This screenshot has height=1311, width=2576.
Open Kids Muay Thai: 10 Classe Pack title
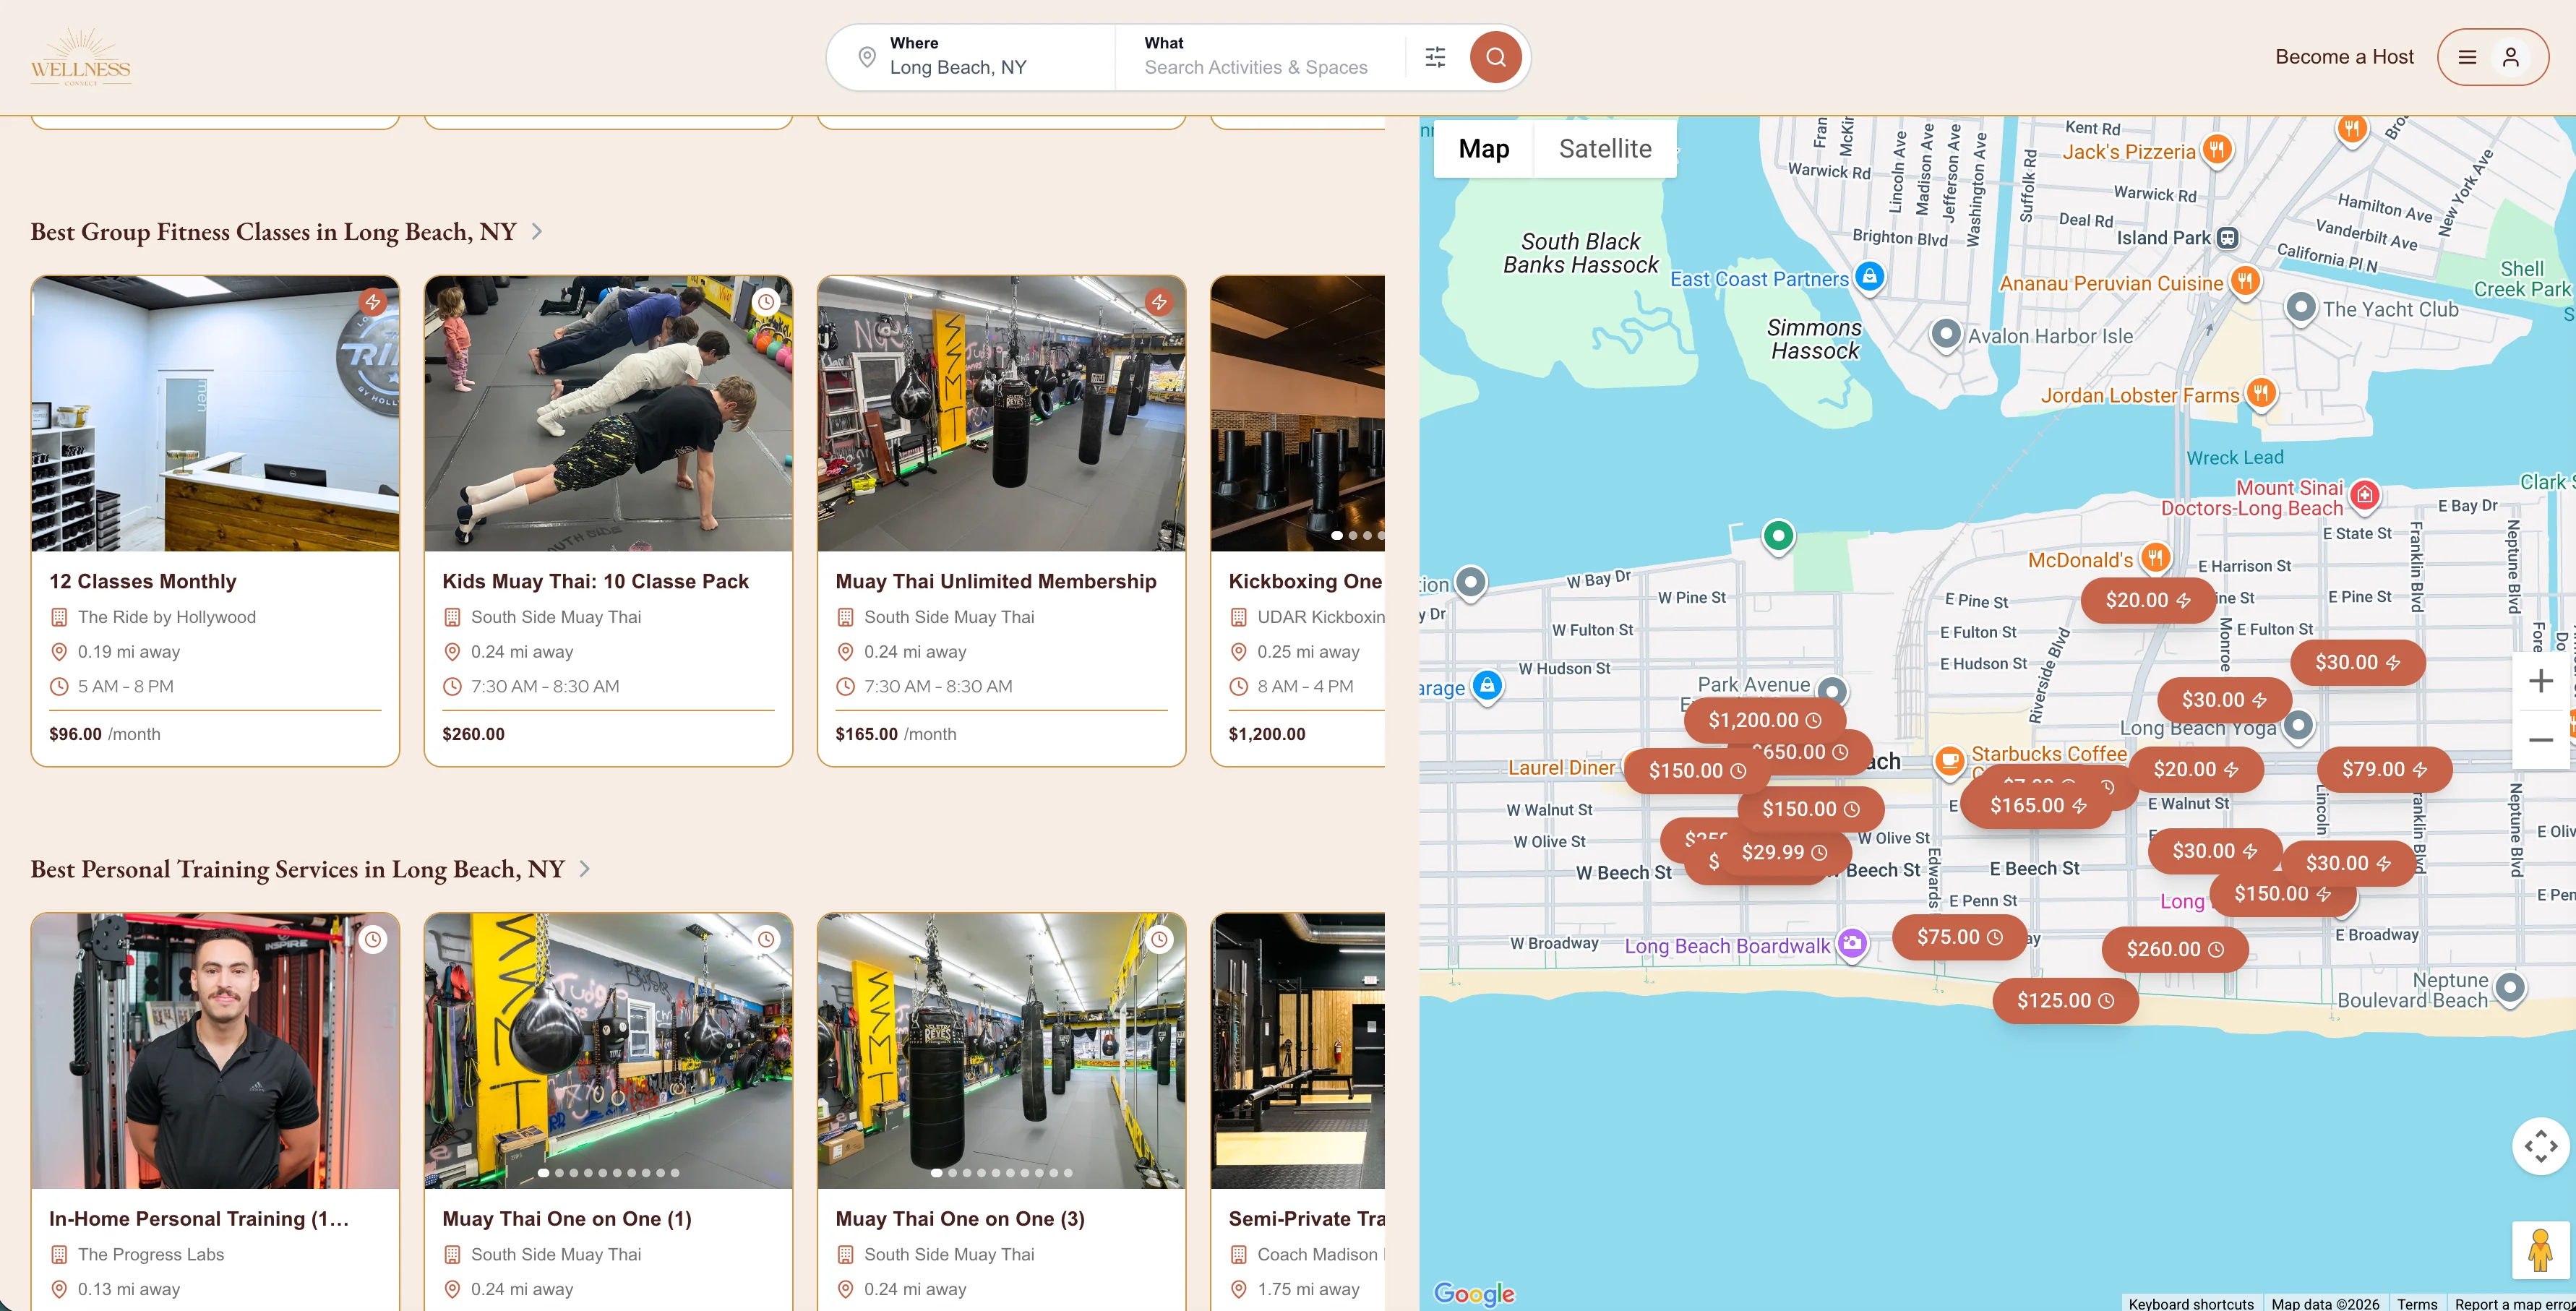coord(595,581)
